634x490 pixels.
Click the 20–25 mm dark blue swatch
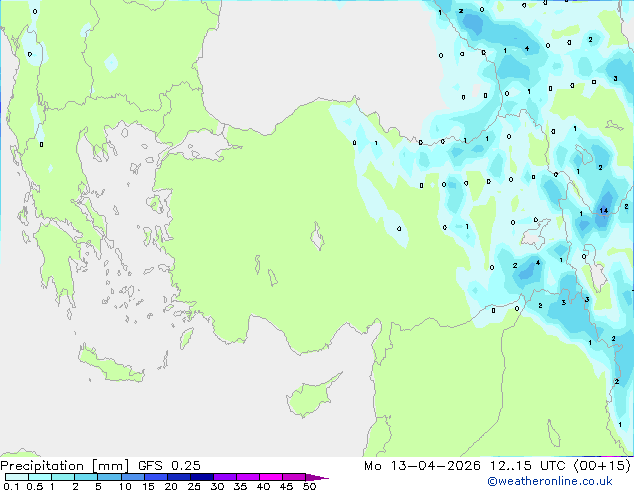pos(179,477)
